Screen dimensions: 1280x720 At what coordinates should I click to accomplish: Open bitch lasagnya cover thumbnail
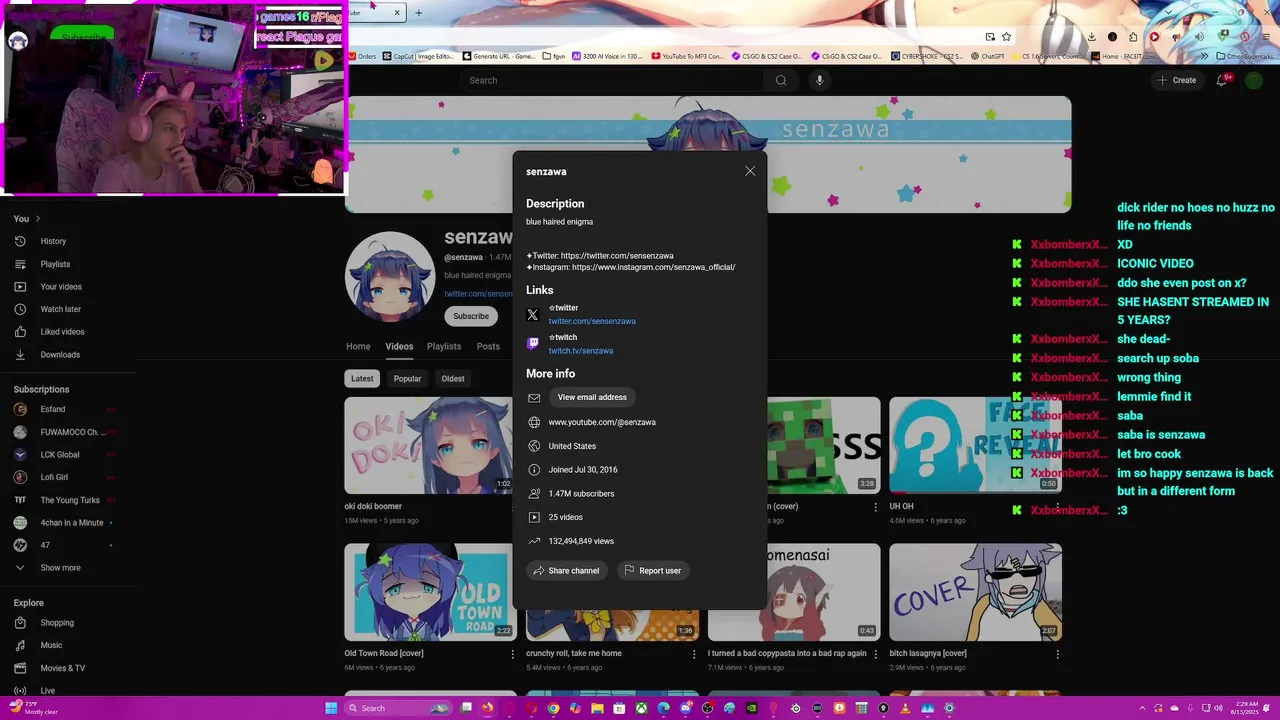point(975,592)
